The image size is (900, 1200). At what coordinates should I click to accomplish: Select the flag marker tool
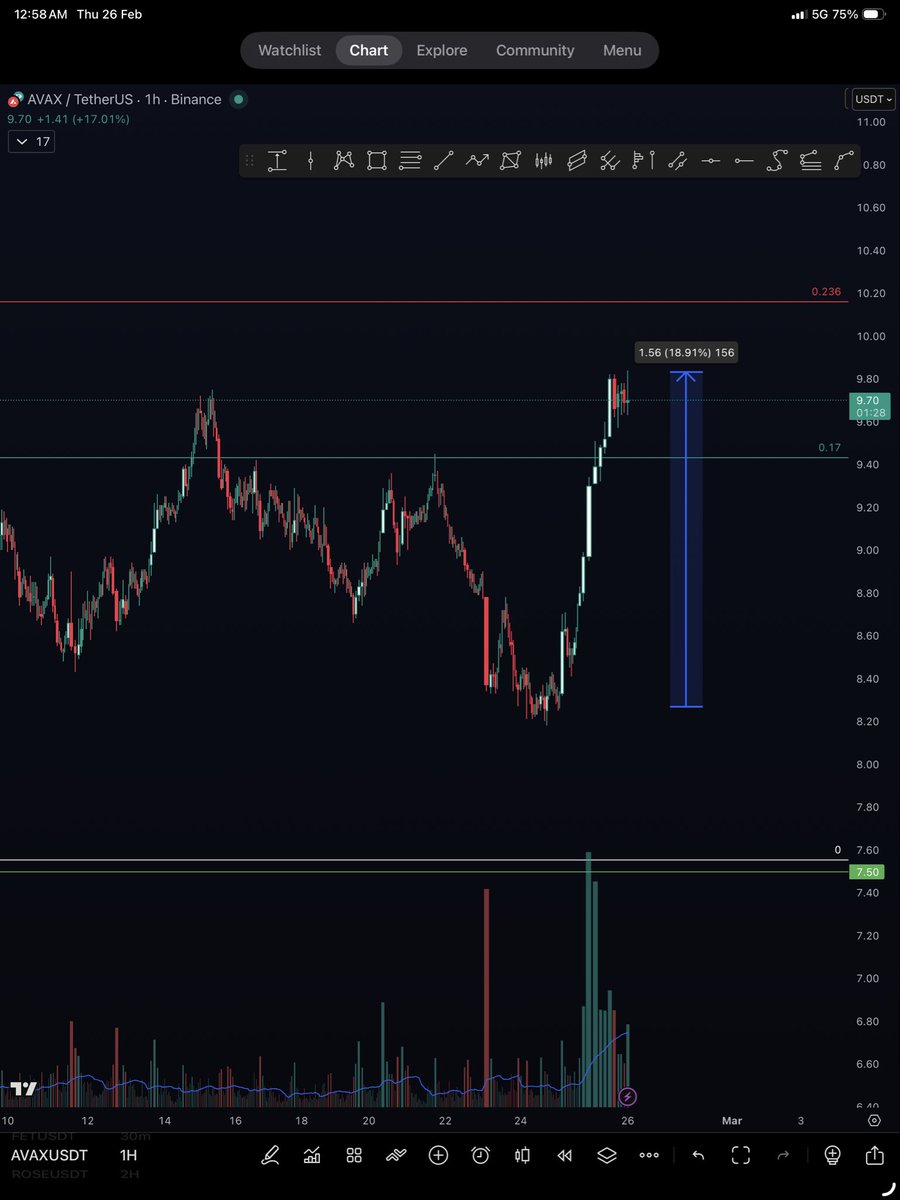click(644, 160)
